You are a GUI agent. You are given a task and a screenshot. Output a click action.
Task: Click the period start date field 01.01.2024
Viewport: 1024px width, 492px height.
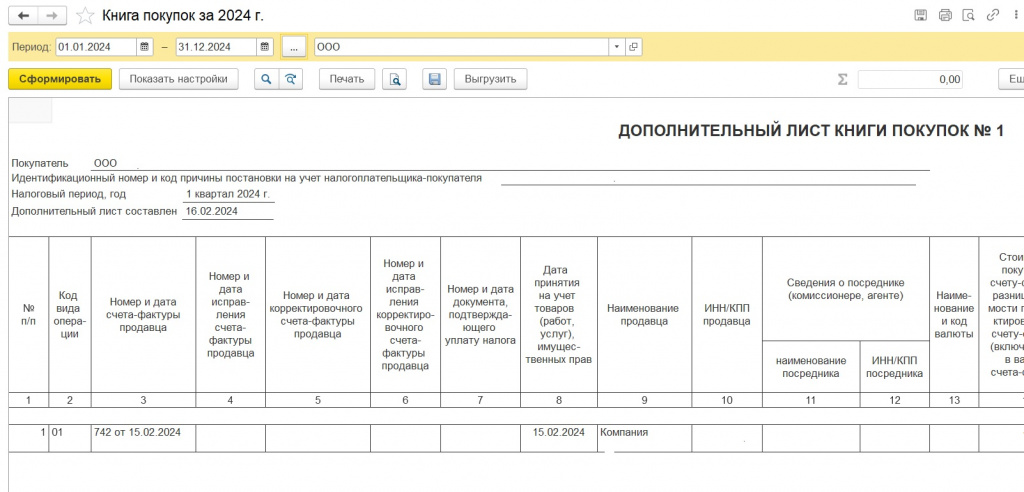(97, 47)
